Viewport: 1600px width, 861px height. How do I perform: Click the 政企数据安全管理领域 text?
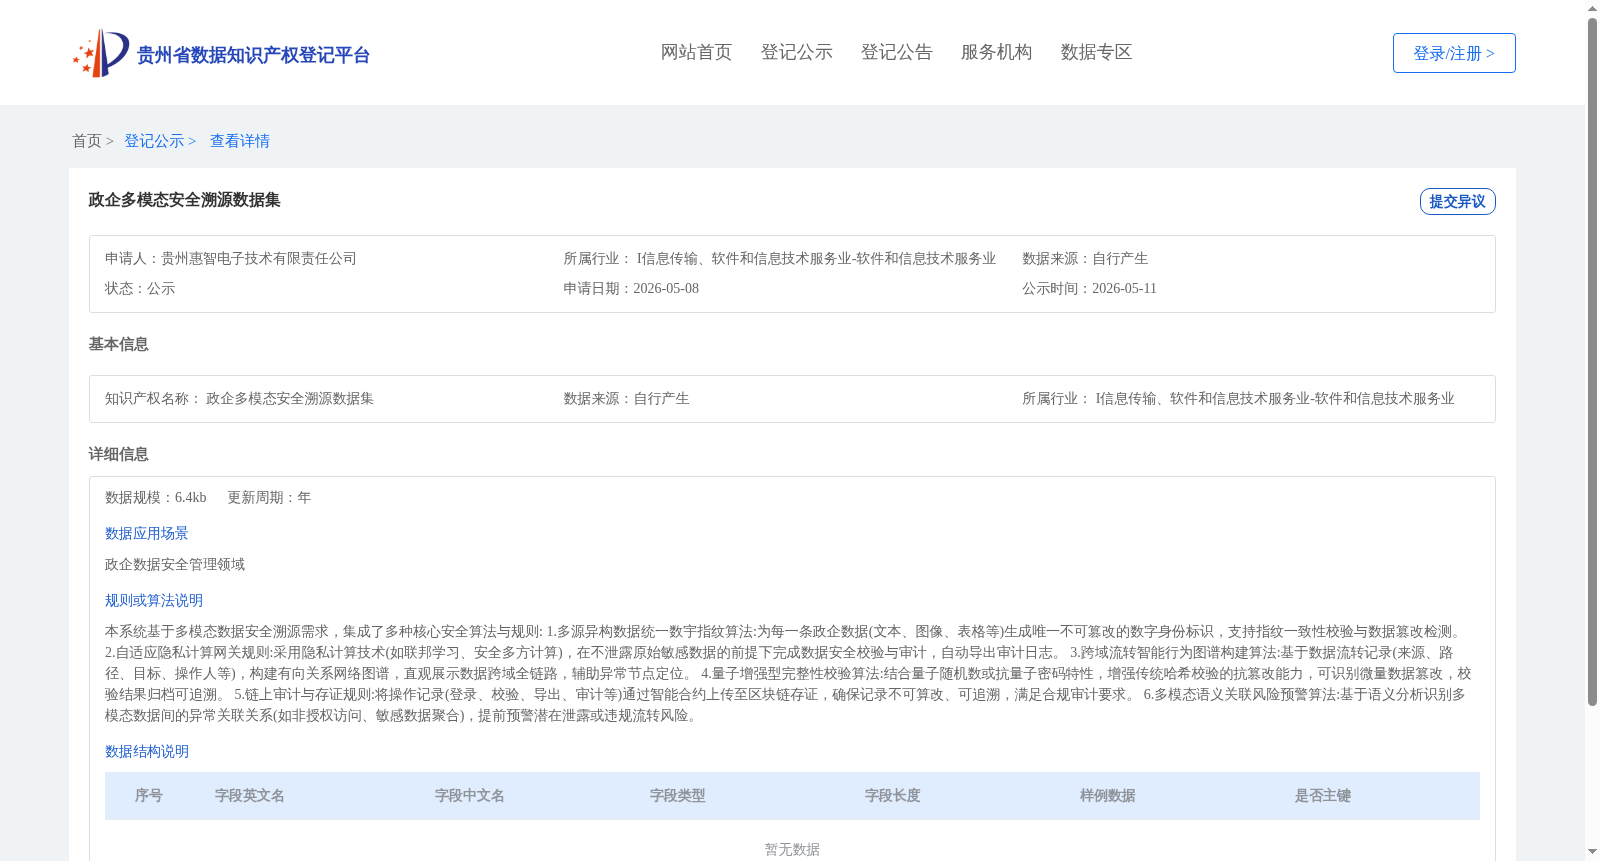tap(175, 564)
